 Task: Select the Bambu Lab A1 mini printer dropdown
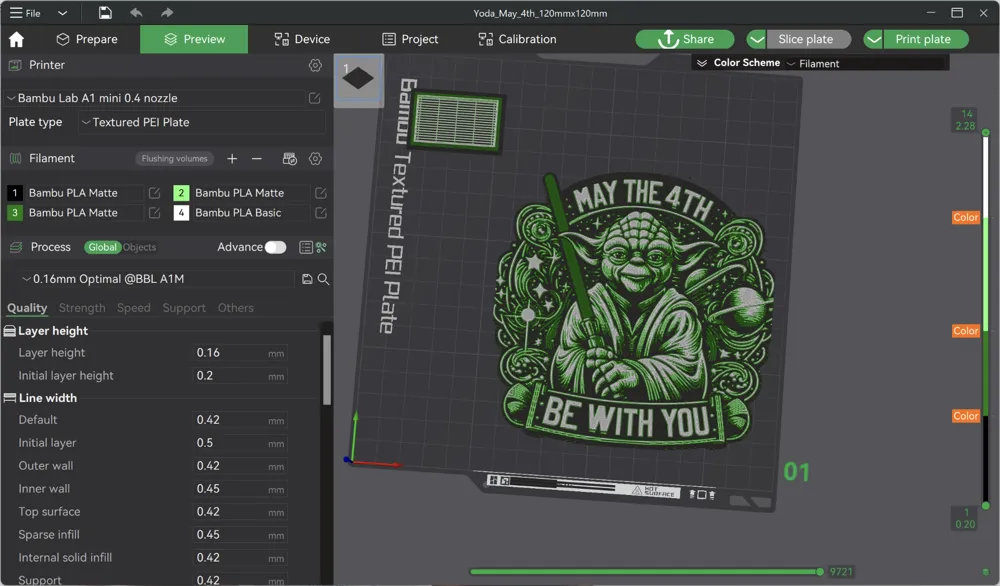tap(154, 98)
